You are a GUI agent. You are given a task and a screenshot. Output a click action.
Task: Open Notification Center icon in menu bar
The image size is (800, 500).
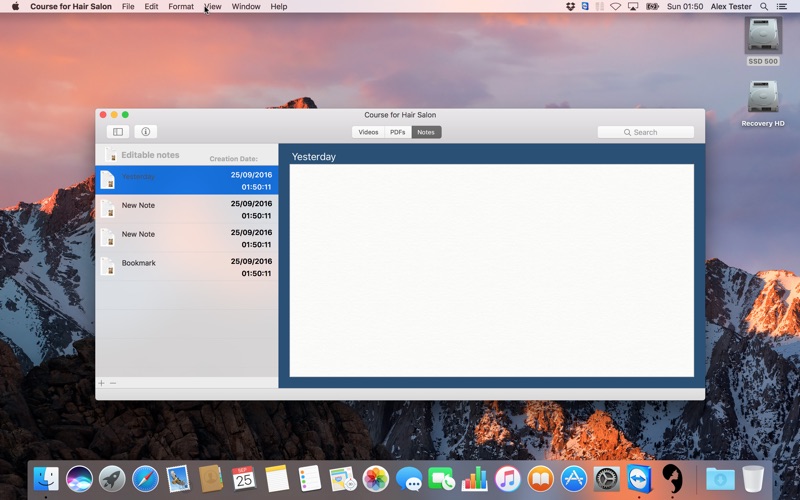(x=781, y=7)
